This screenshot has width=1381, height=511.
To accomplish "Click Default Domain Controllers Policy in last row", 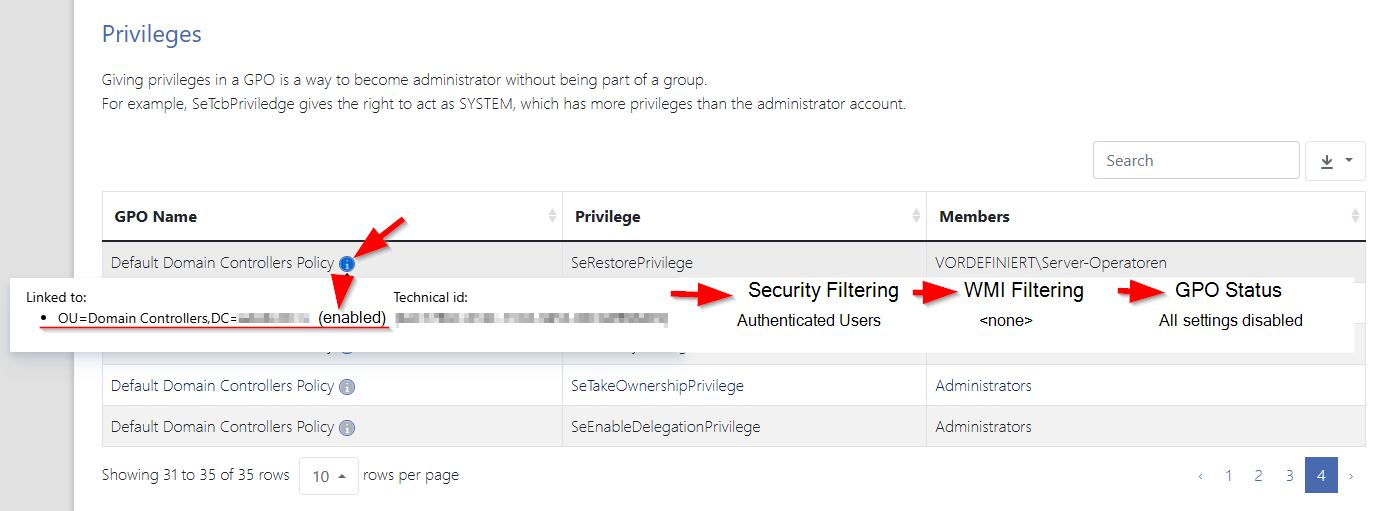I will click(222, 427).
